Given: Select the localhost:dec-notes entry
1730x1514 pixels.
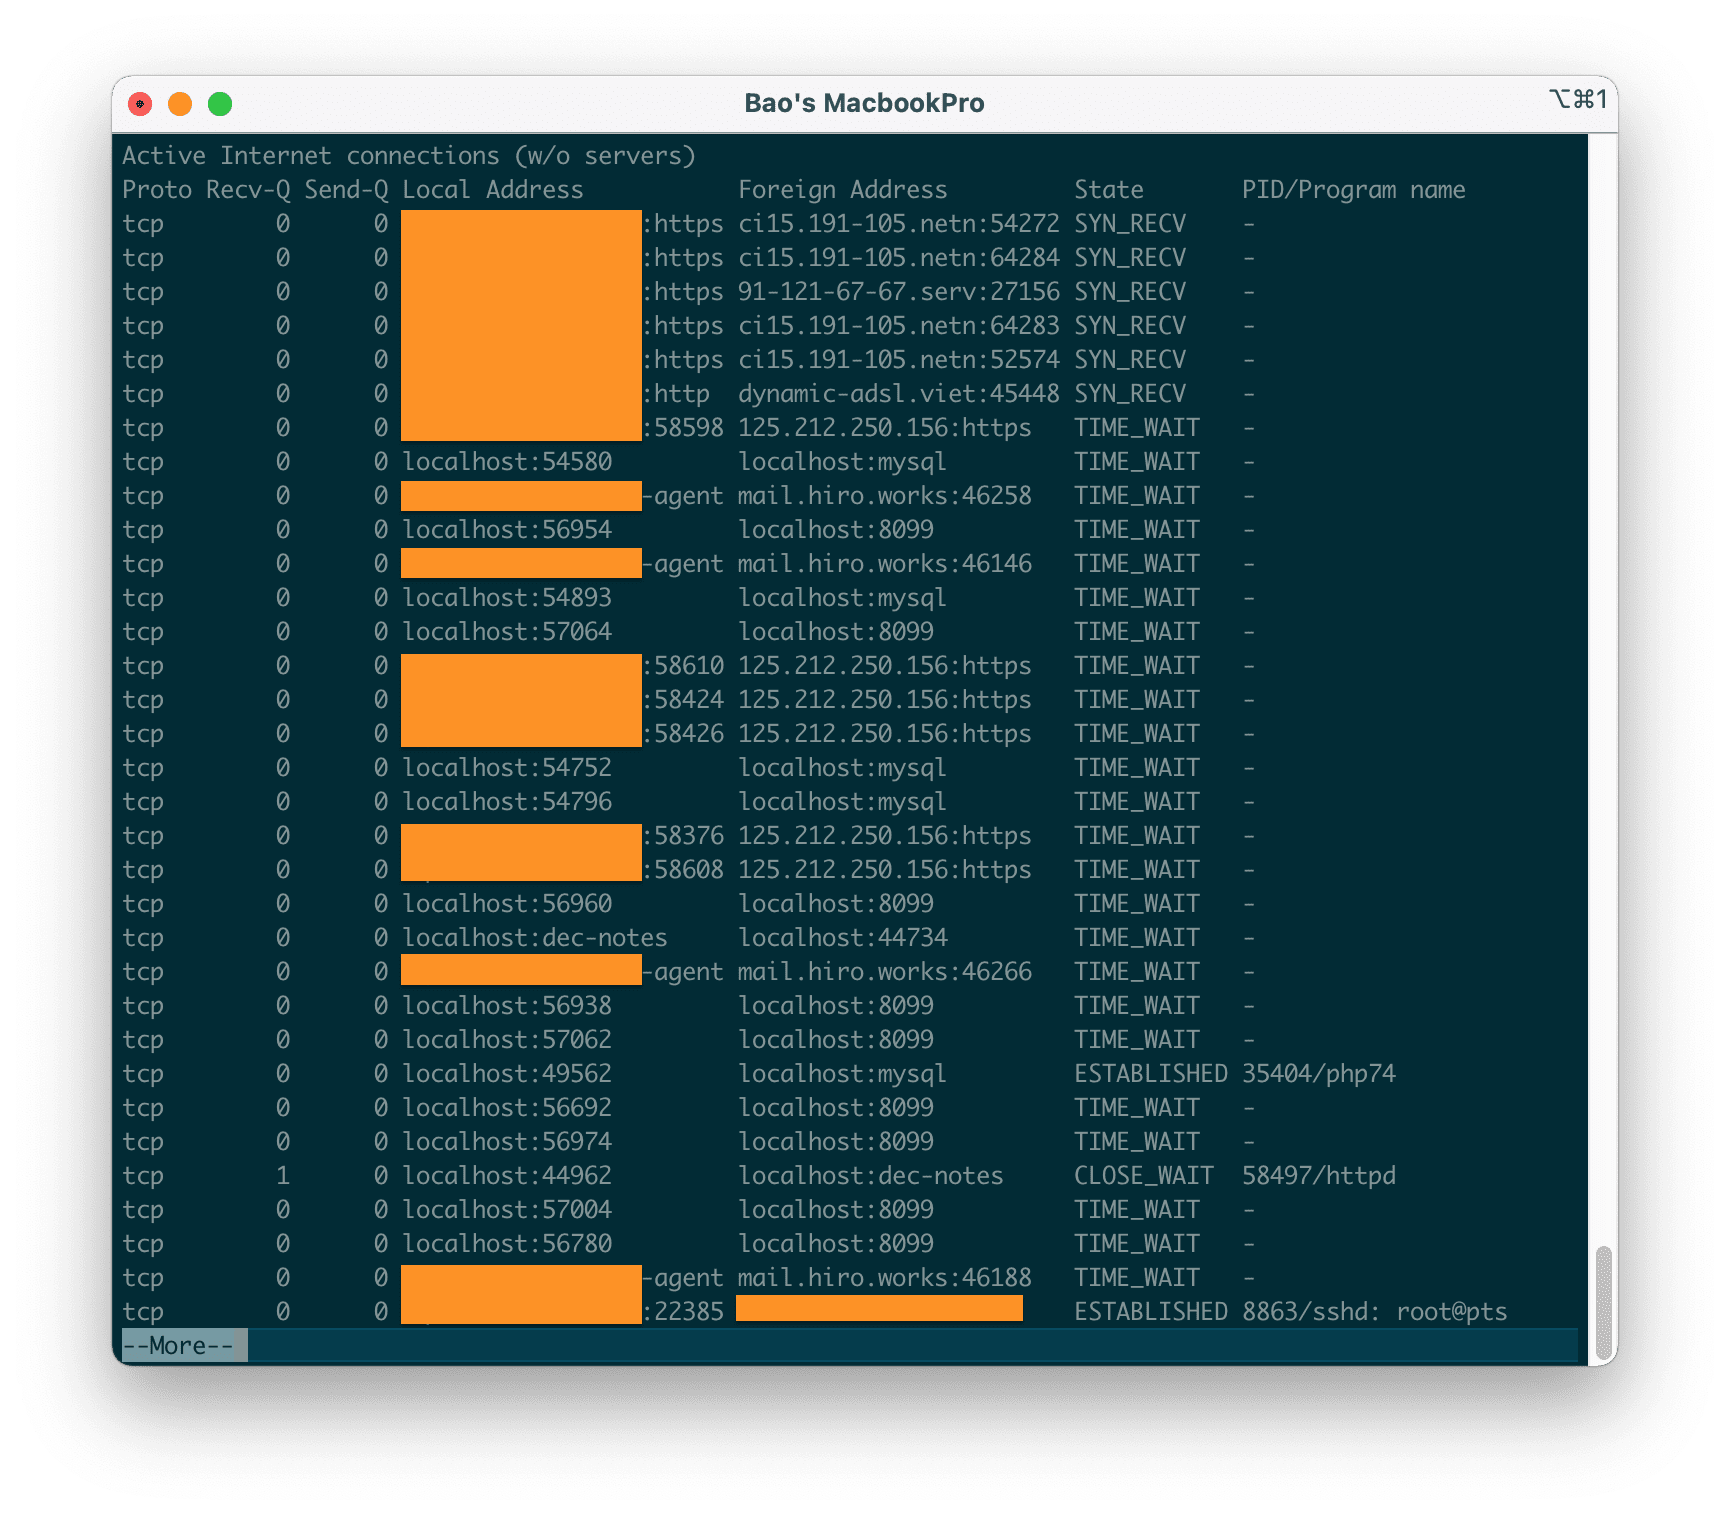Looking at the screenshot, I should [x=535, y=937].
